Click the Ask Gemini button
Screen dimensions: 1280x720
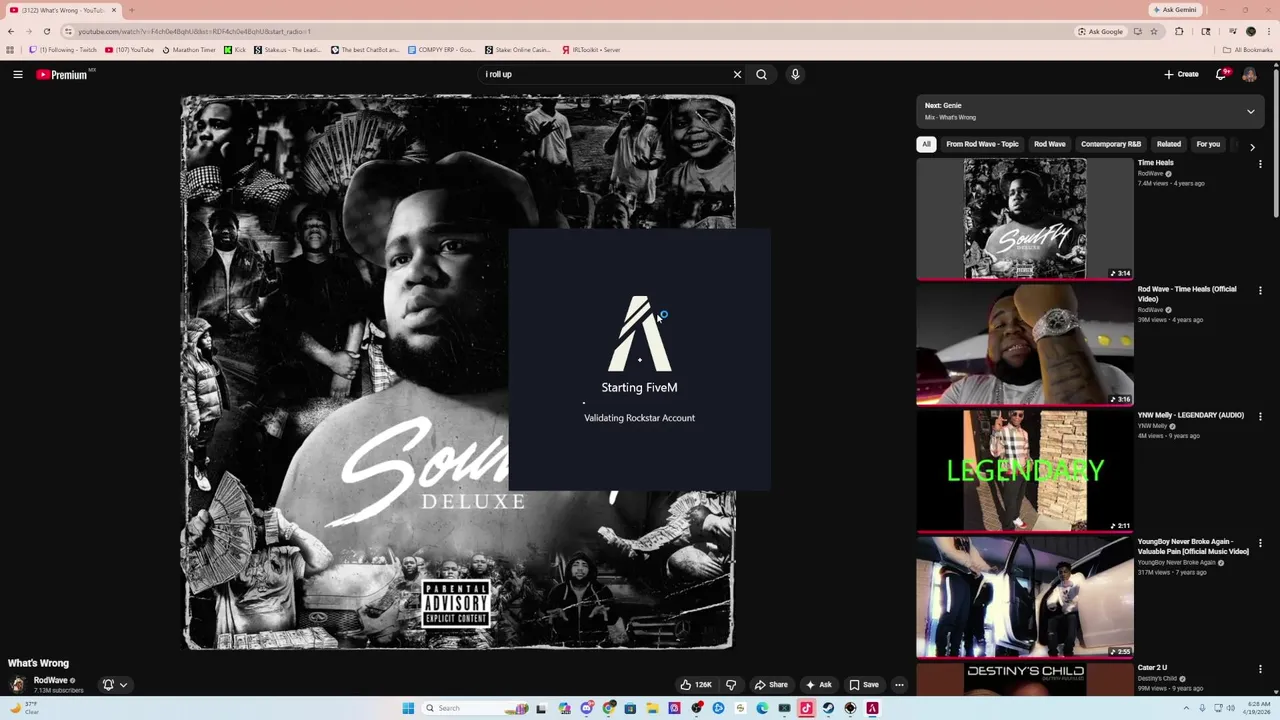pyautogui.click(x=1174, y=10)
